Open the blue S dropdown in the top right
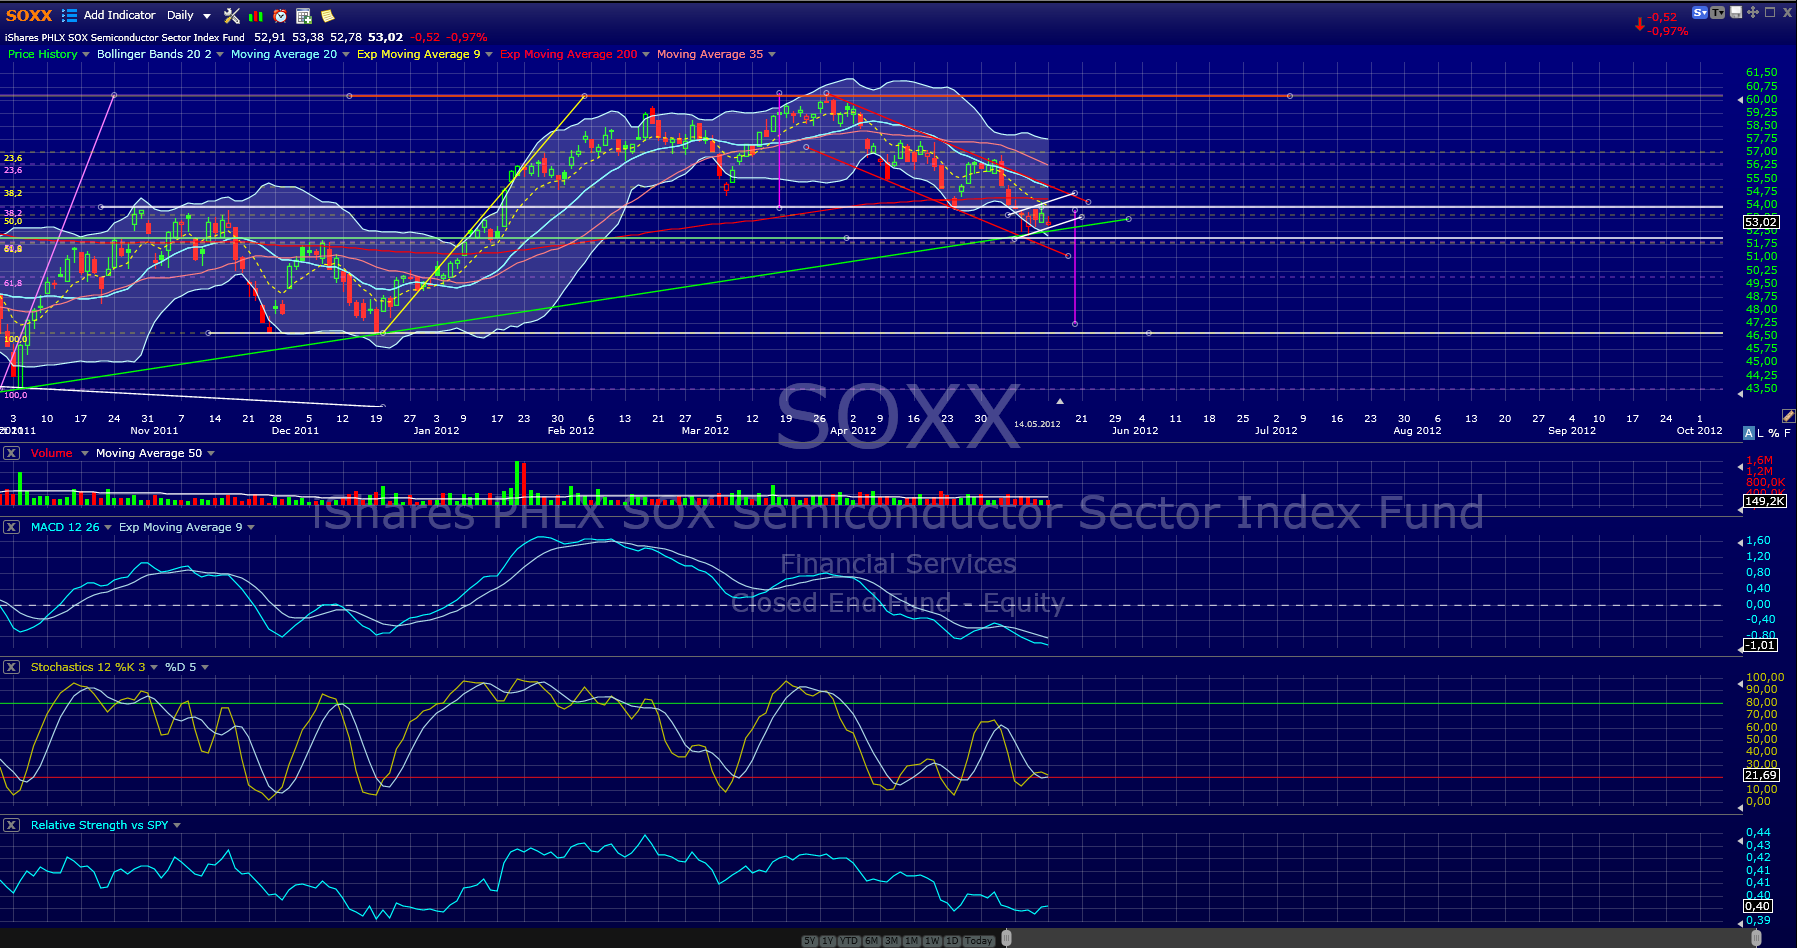 [x=1700, y=13]
